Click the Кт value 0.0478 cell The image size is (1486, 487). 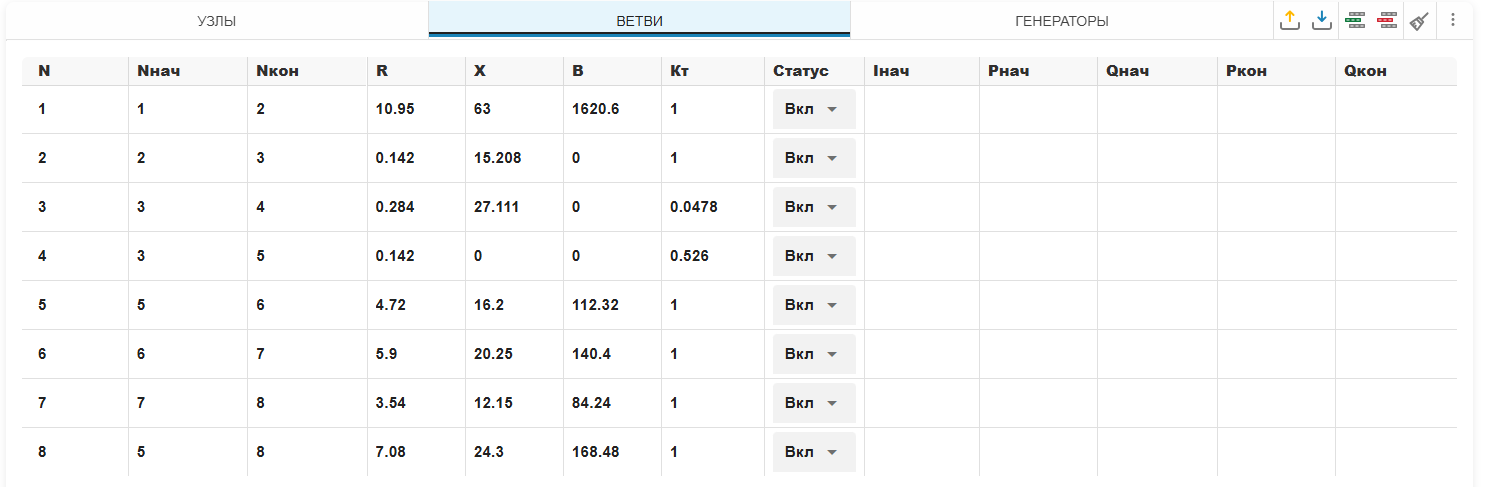(x=694, y=207)
